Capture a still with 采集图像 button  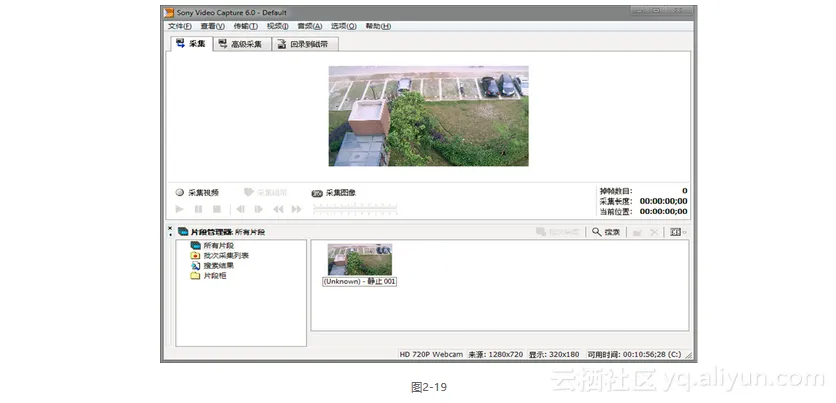click(334, 192)
